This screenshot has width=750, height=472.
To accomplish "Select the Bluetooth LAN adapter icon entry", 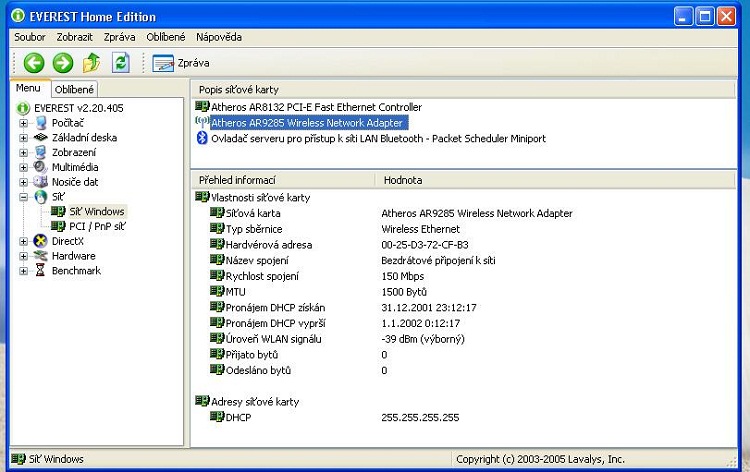I will [x=201, y=138].
